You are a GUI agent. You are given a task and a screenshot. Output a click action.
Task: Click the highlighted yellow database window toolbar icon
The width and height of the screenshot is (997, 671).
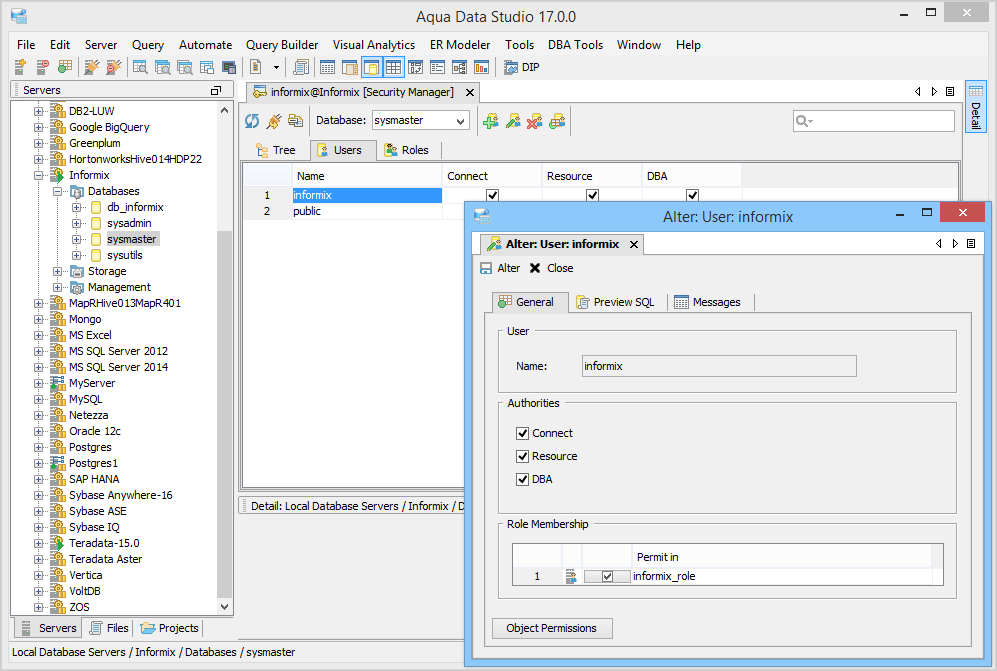[371, 67]
